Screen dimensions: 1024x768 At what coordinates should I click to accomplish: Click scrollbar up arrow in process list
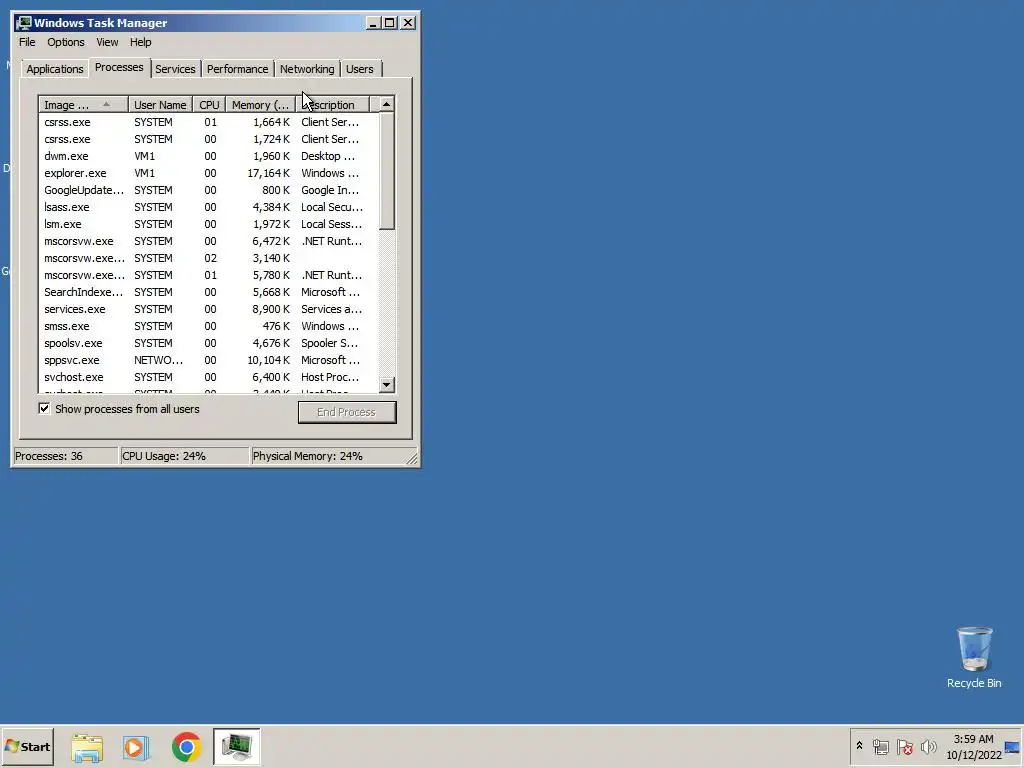(x=387, y=104)
